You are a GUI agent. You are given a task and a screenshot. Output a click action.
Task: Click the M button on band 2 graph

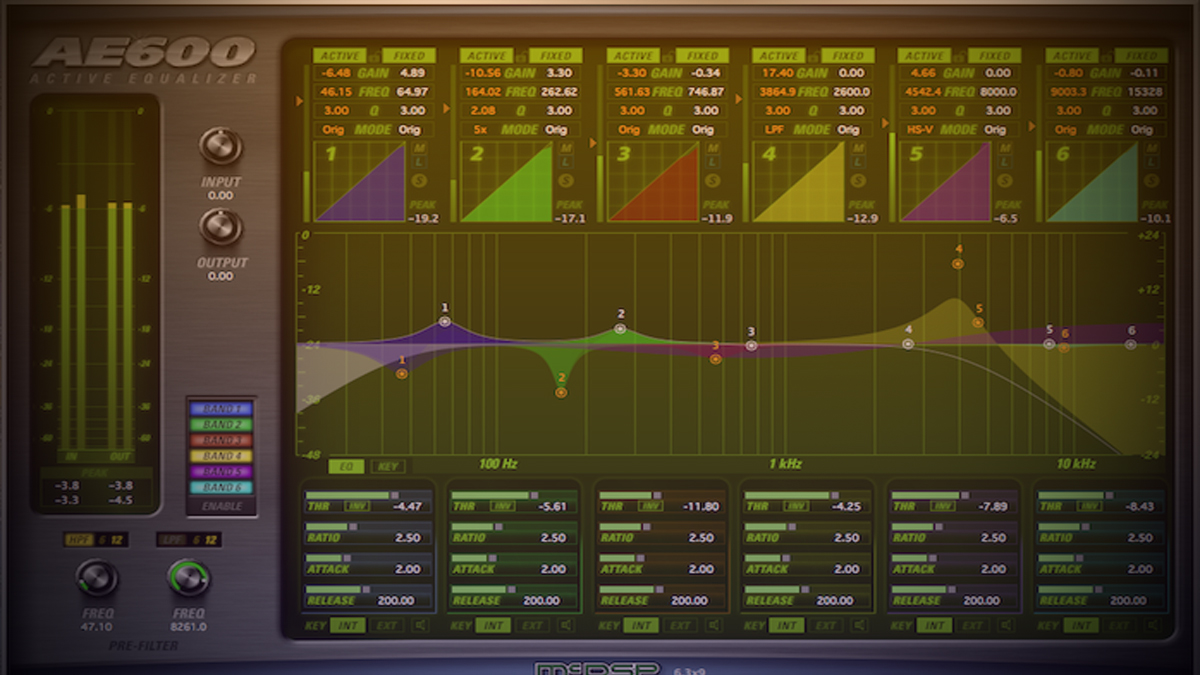point(566,149)
